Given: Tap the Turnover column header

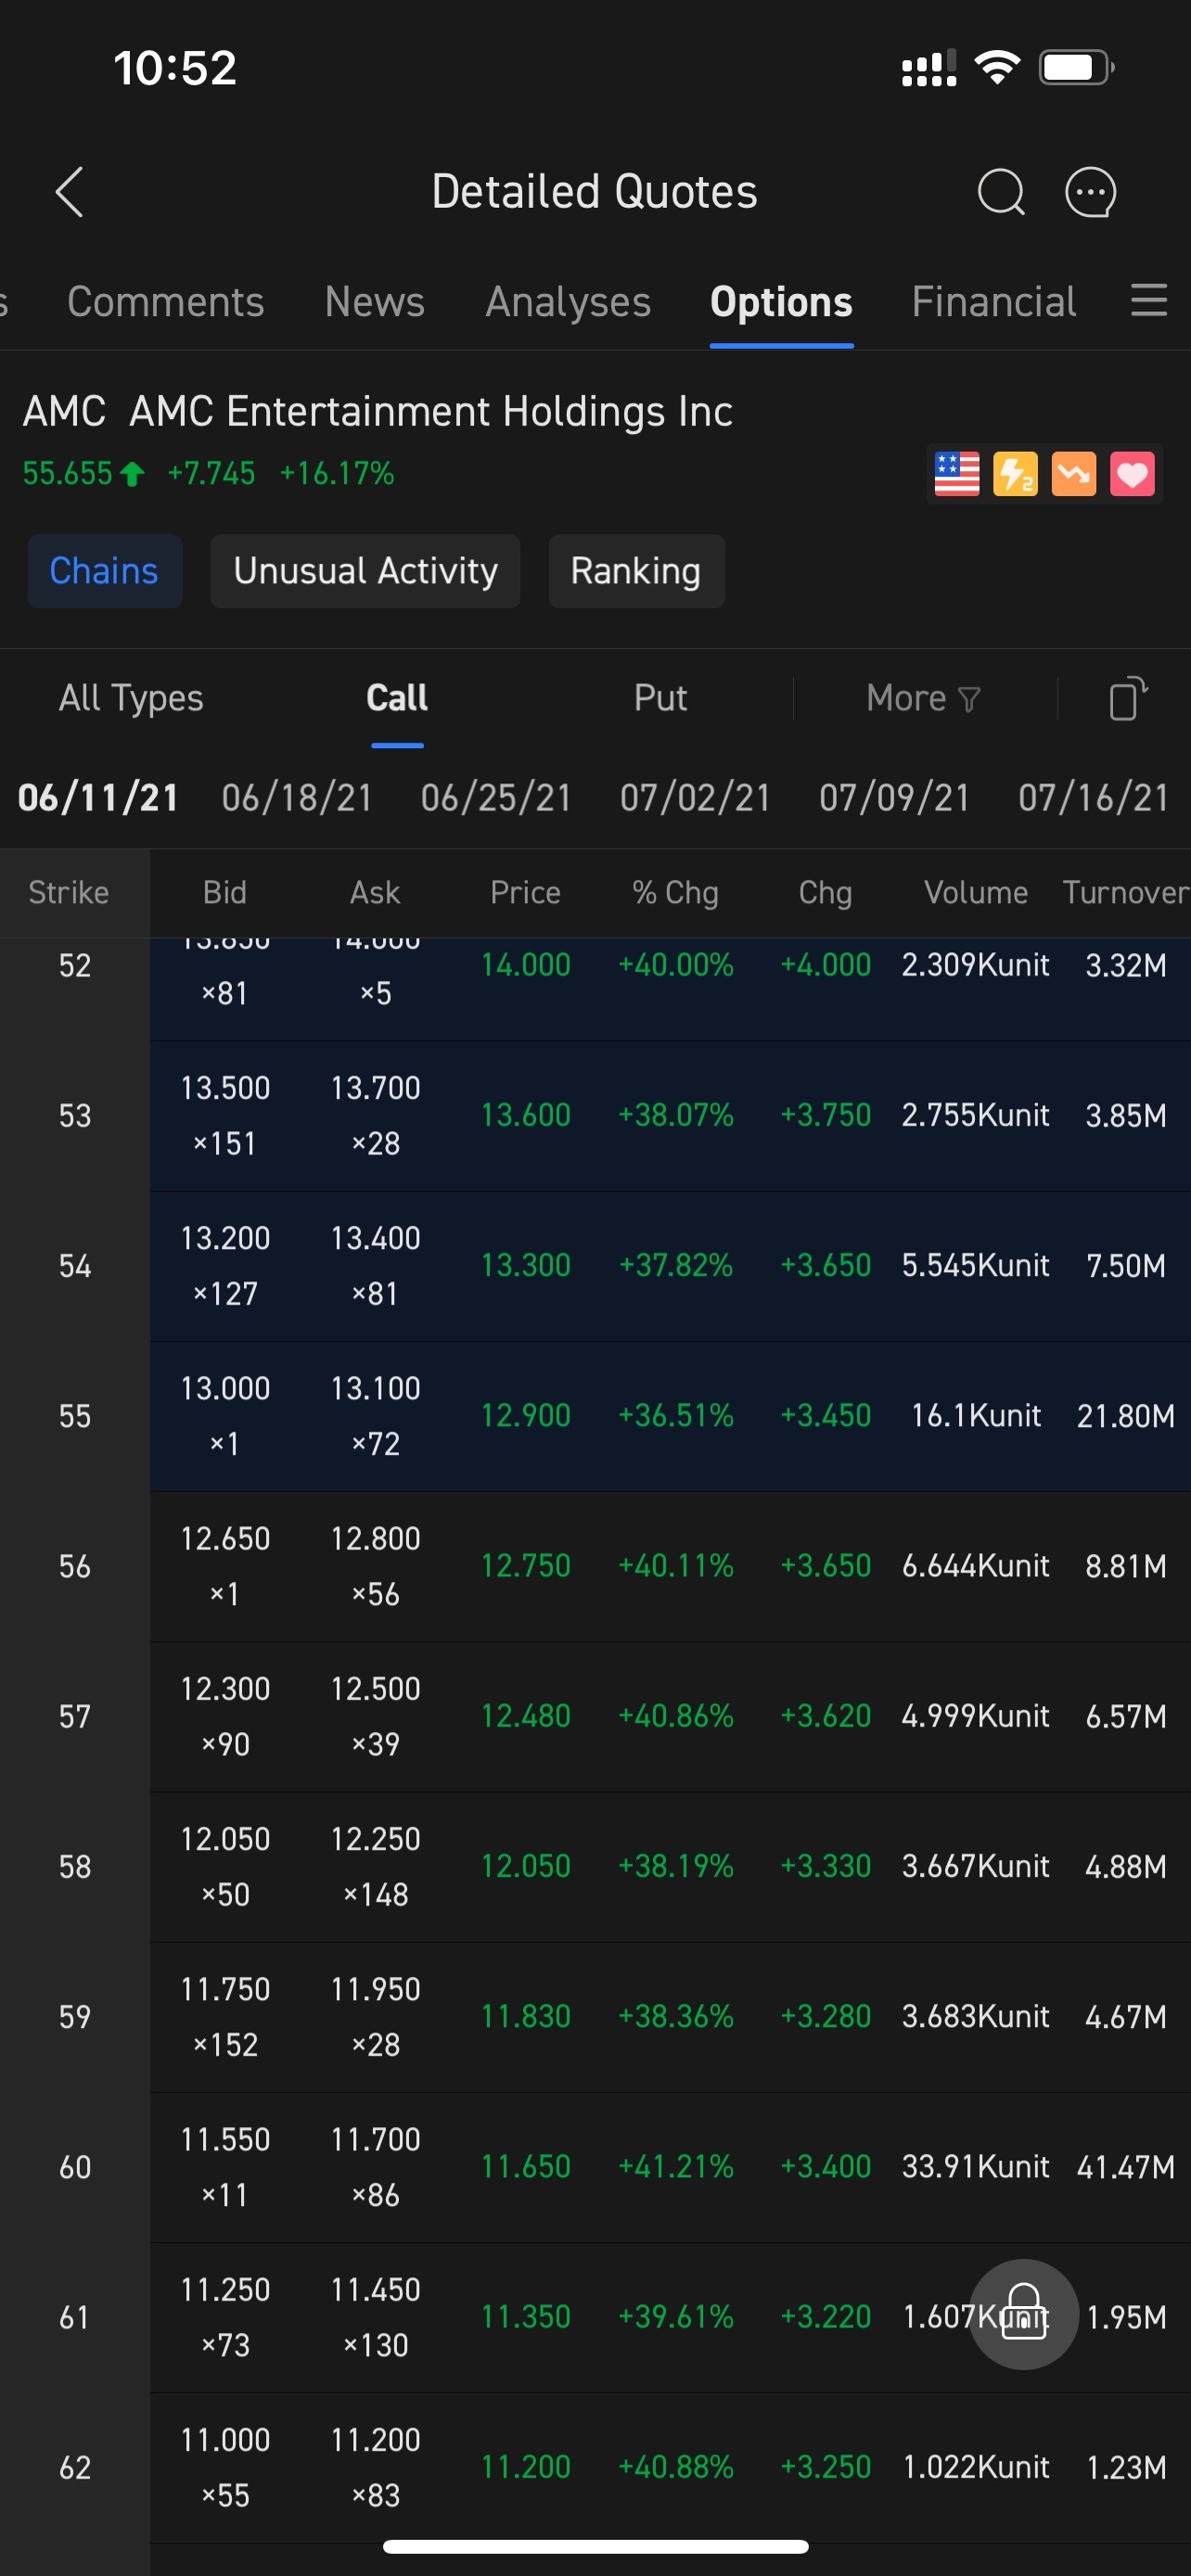Looking at the screenshot, I should pos(1125,892).
